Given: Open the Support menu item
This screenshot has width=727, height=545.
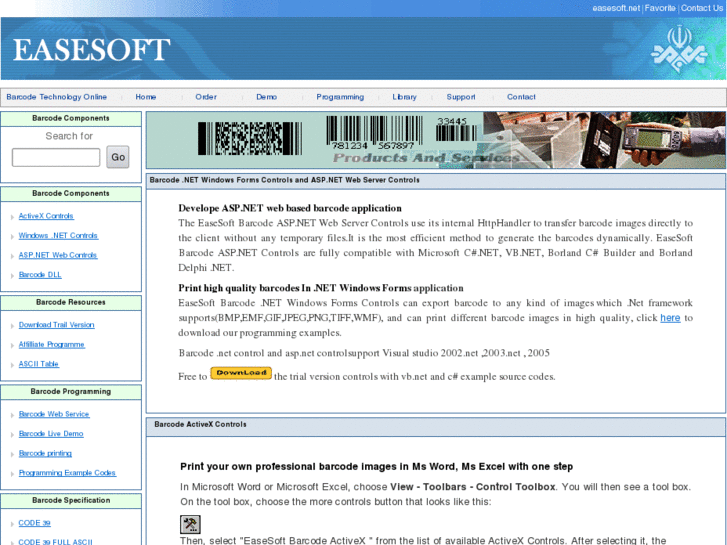Looking at the screenshot, I should pyautogui.click(x=461, y=97).
